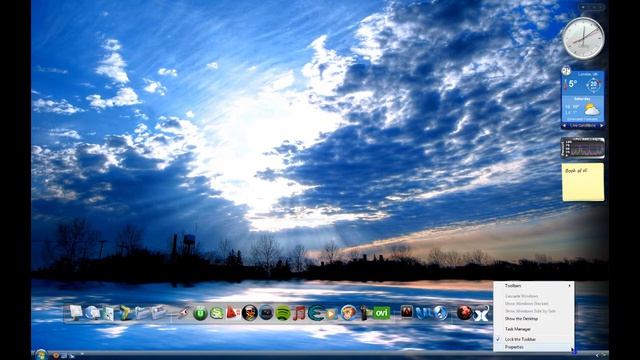Open the orange Windows Media Player icon
This screenshot has width=640, height=360.
point(331,313)
